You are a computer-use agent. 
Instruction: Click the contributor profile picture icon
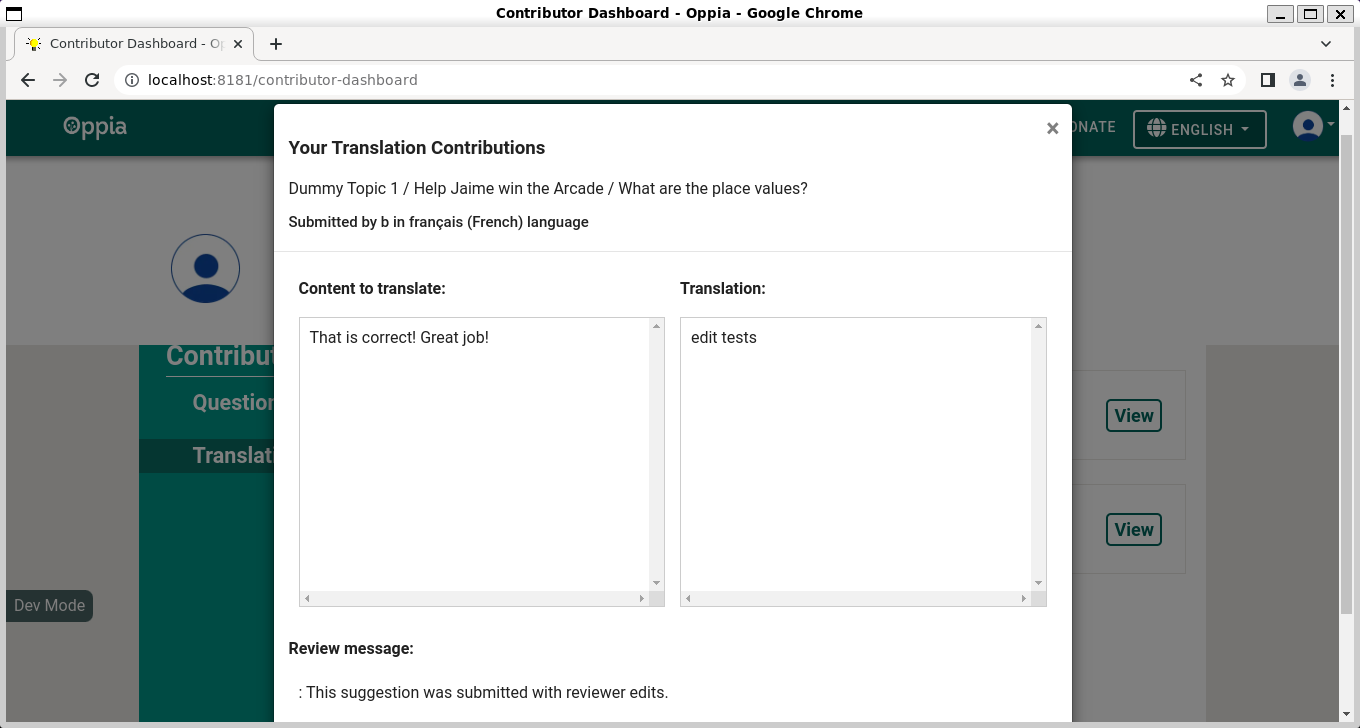[205, 268]
